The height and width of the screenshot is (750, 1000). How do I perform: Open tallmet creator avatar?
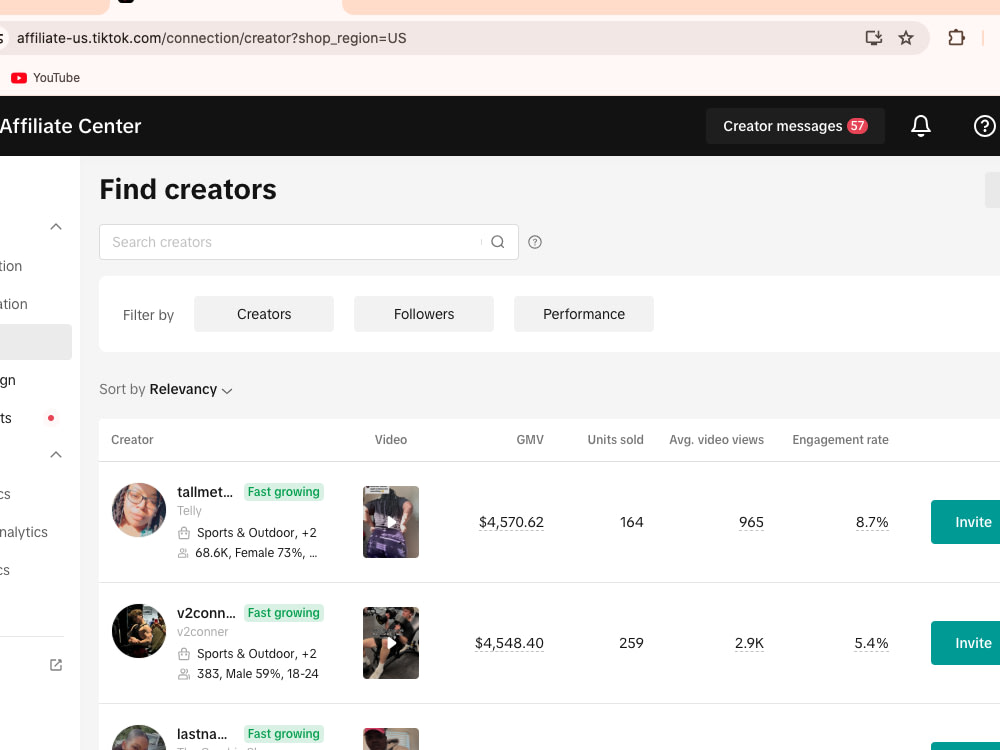coord(138,510)
